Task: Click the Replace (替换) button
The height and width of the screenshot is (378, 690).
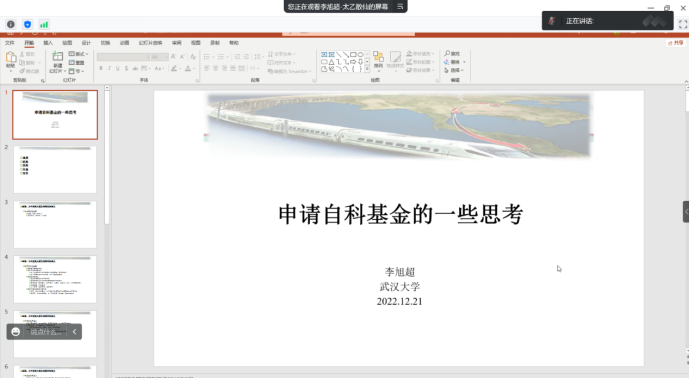Action: tap(455, 62)
